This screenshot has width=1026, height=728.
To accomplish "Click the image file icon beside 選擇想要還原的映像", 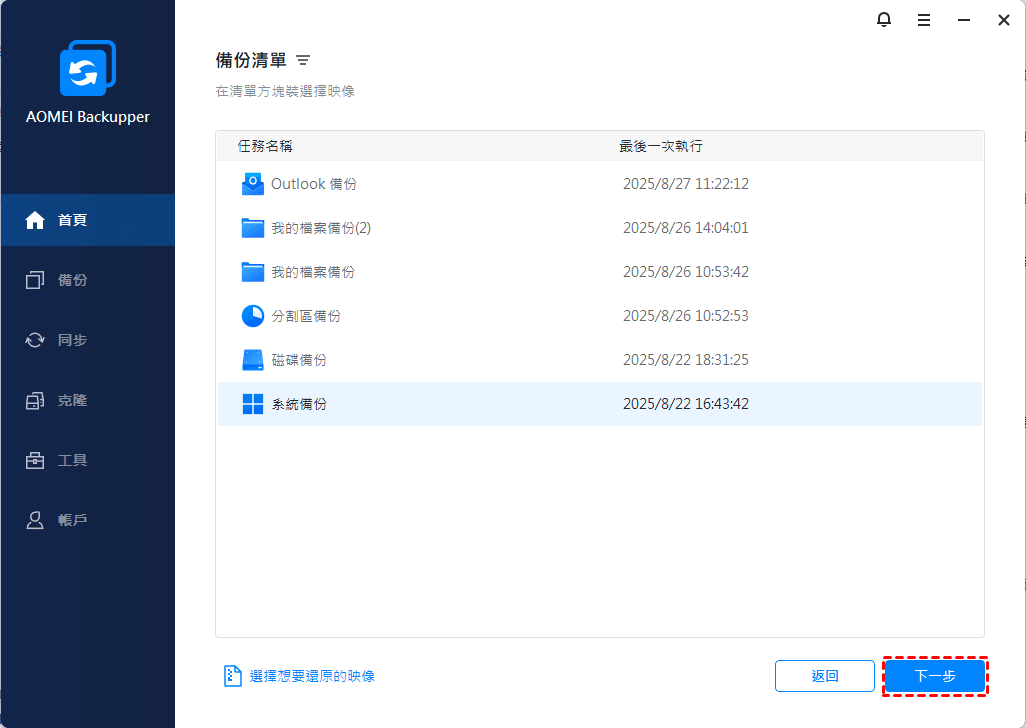I will pyautogui.click(x=233, y=676).
